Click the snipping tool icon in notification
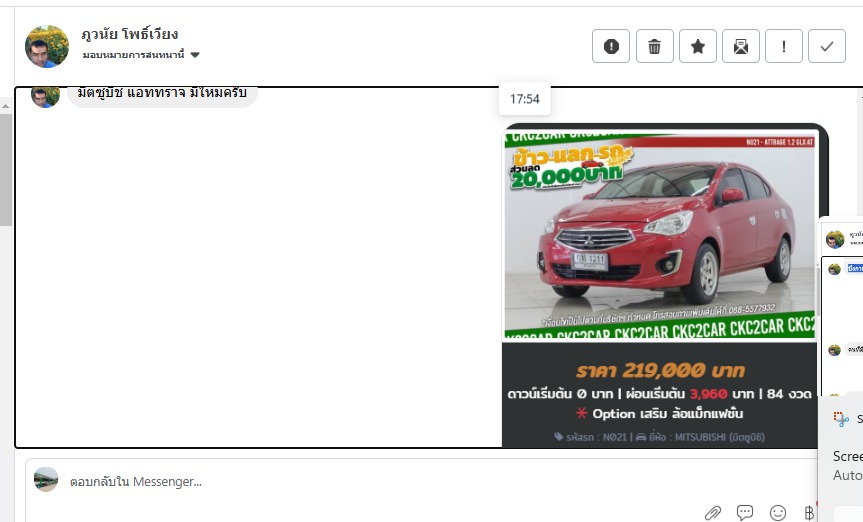 841,419
